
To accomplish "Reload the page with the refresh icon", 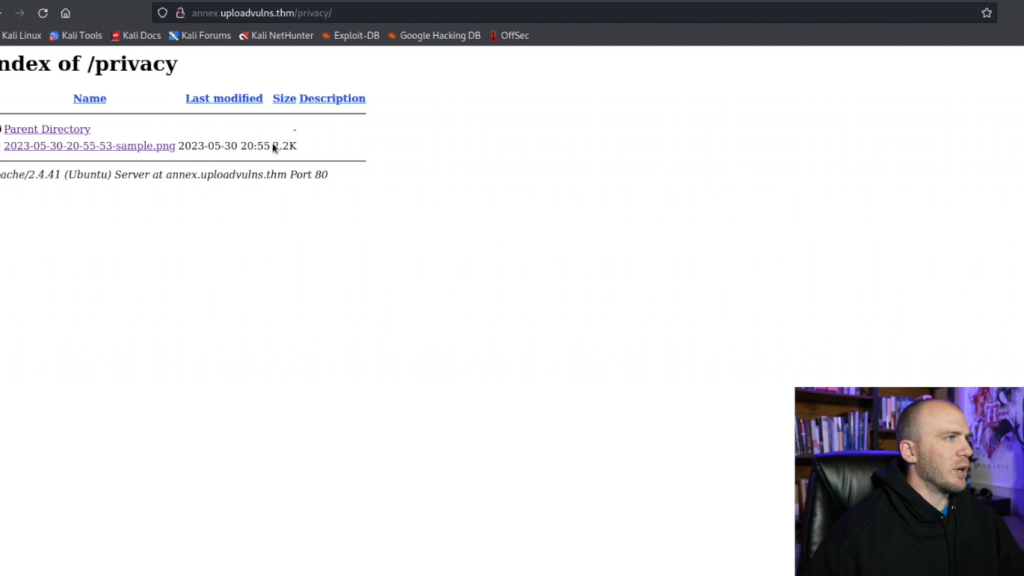I will tap(42, 13).
